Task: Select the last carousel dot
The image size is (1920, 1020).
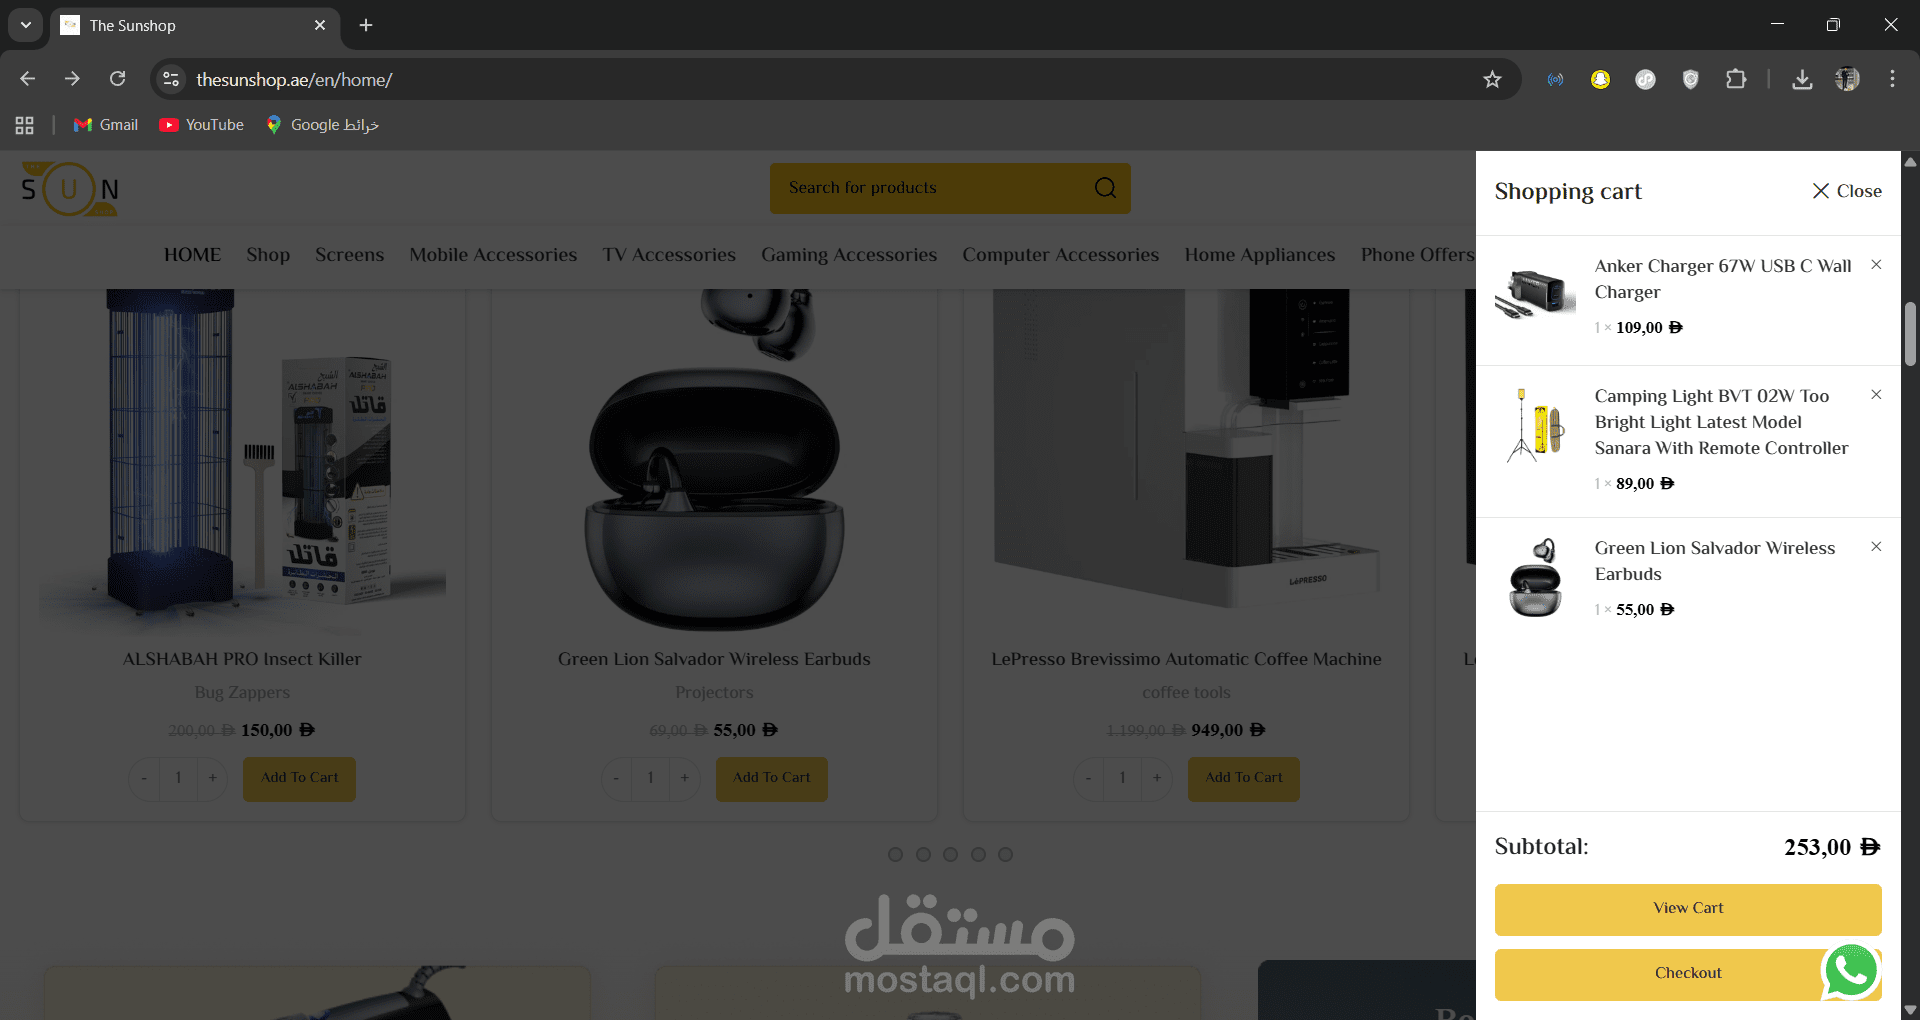Action: pos(1005,855)
